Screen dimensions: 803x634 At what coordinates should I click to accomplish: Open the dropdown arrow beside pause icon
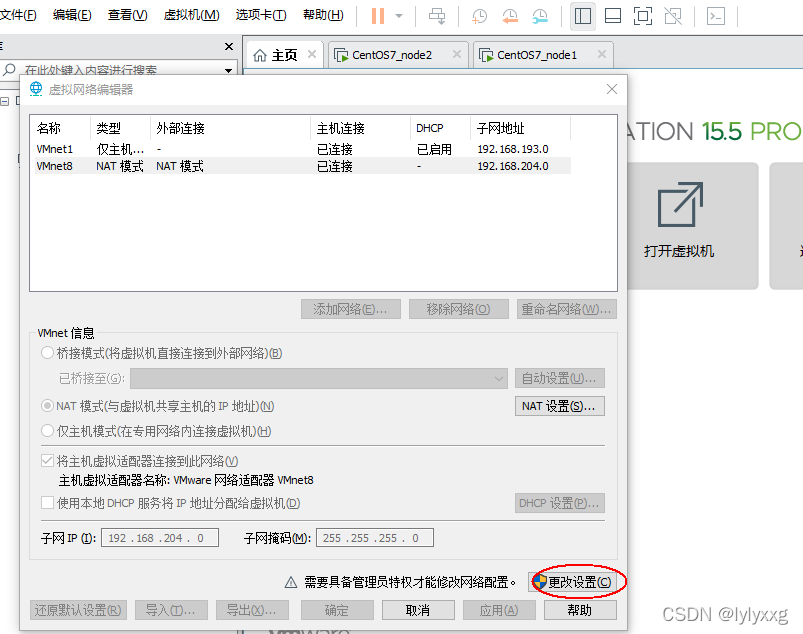399,16
